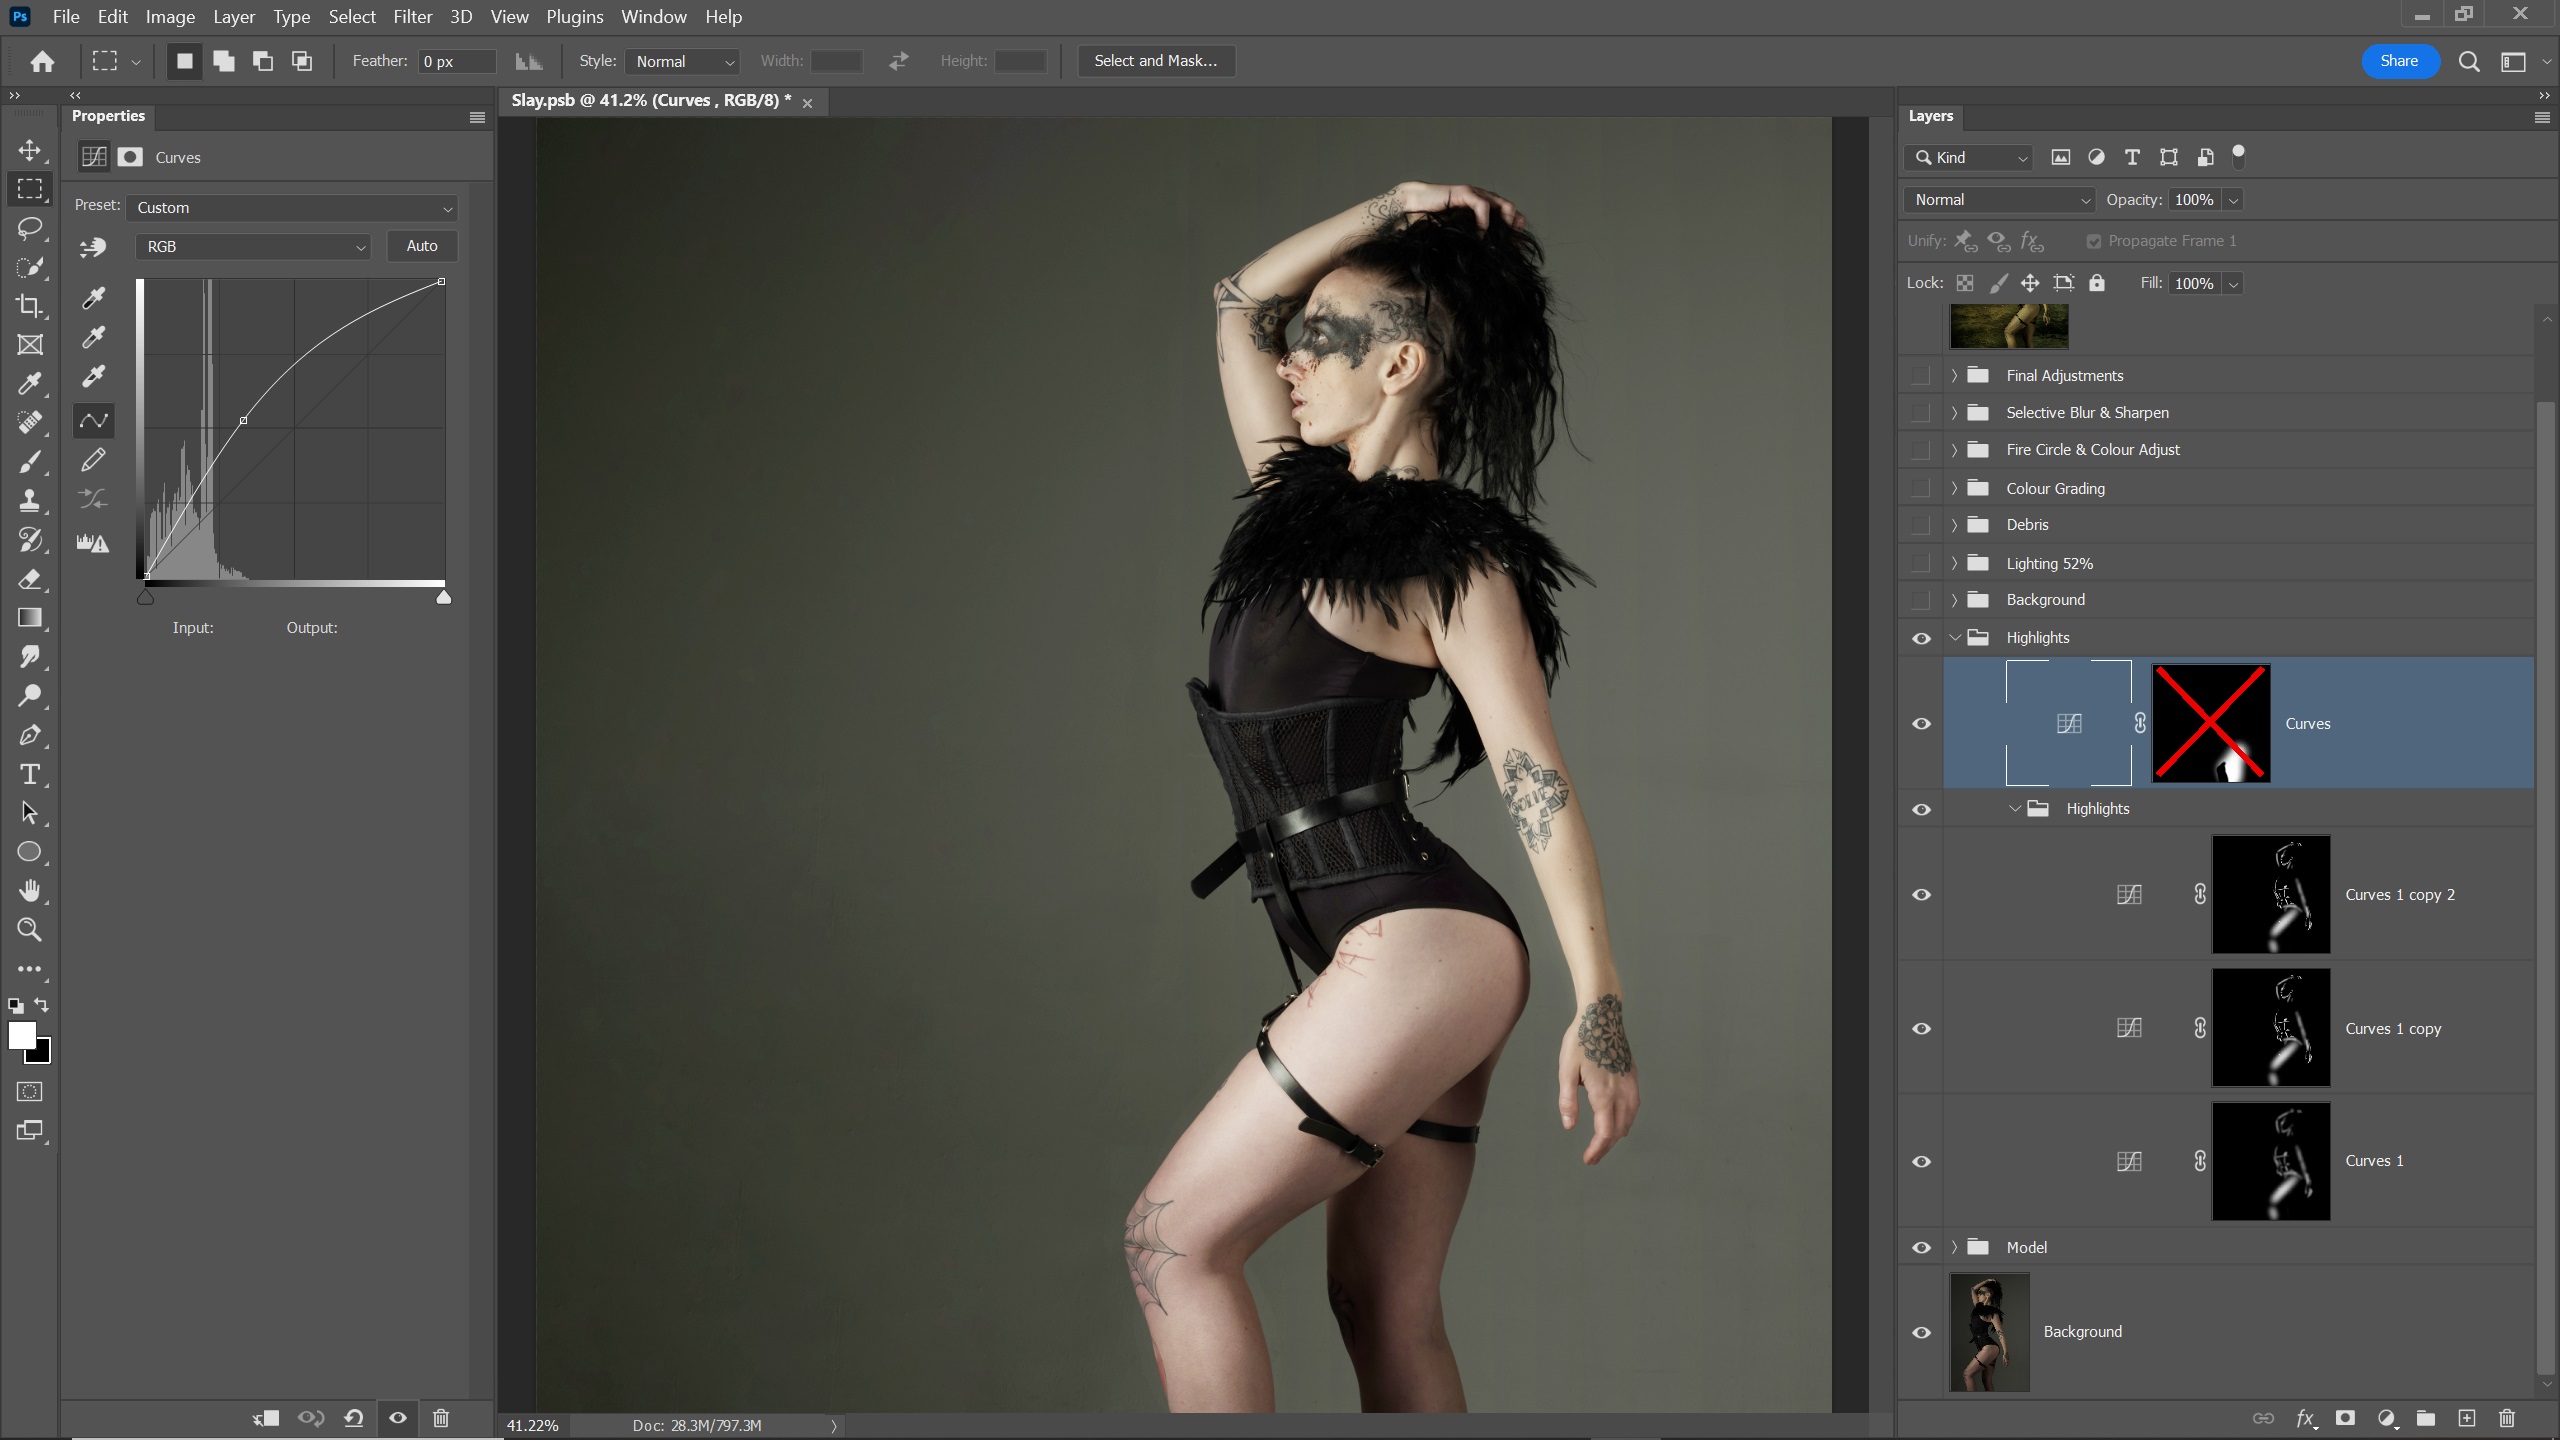Click the foreground color swatch
Image resolution: width=2560 pixels, height=1440 pixels.
[21, 1035]
